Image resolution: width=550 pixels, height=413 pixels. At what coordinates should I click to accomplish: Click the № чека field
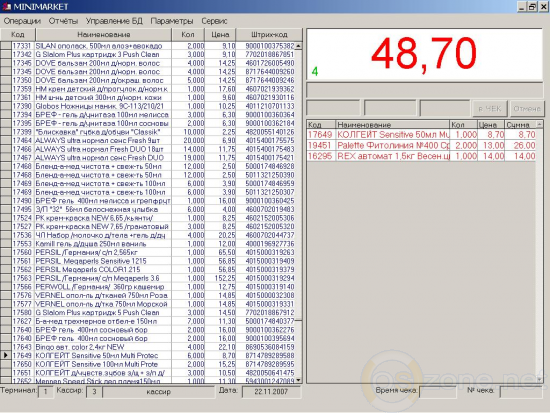pyautogui.click(x=521, y=392)
